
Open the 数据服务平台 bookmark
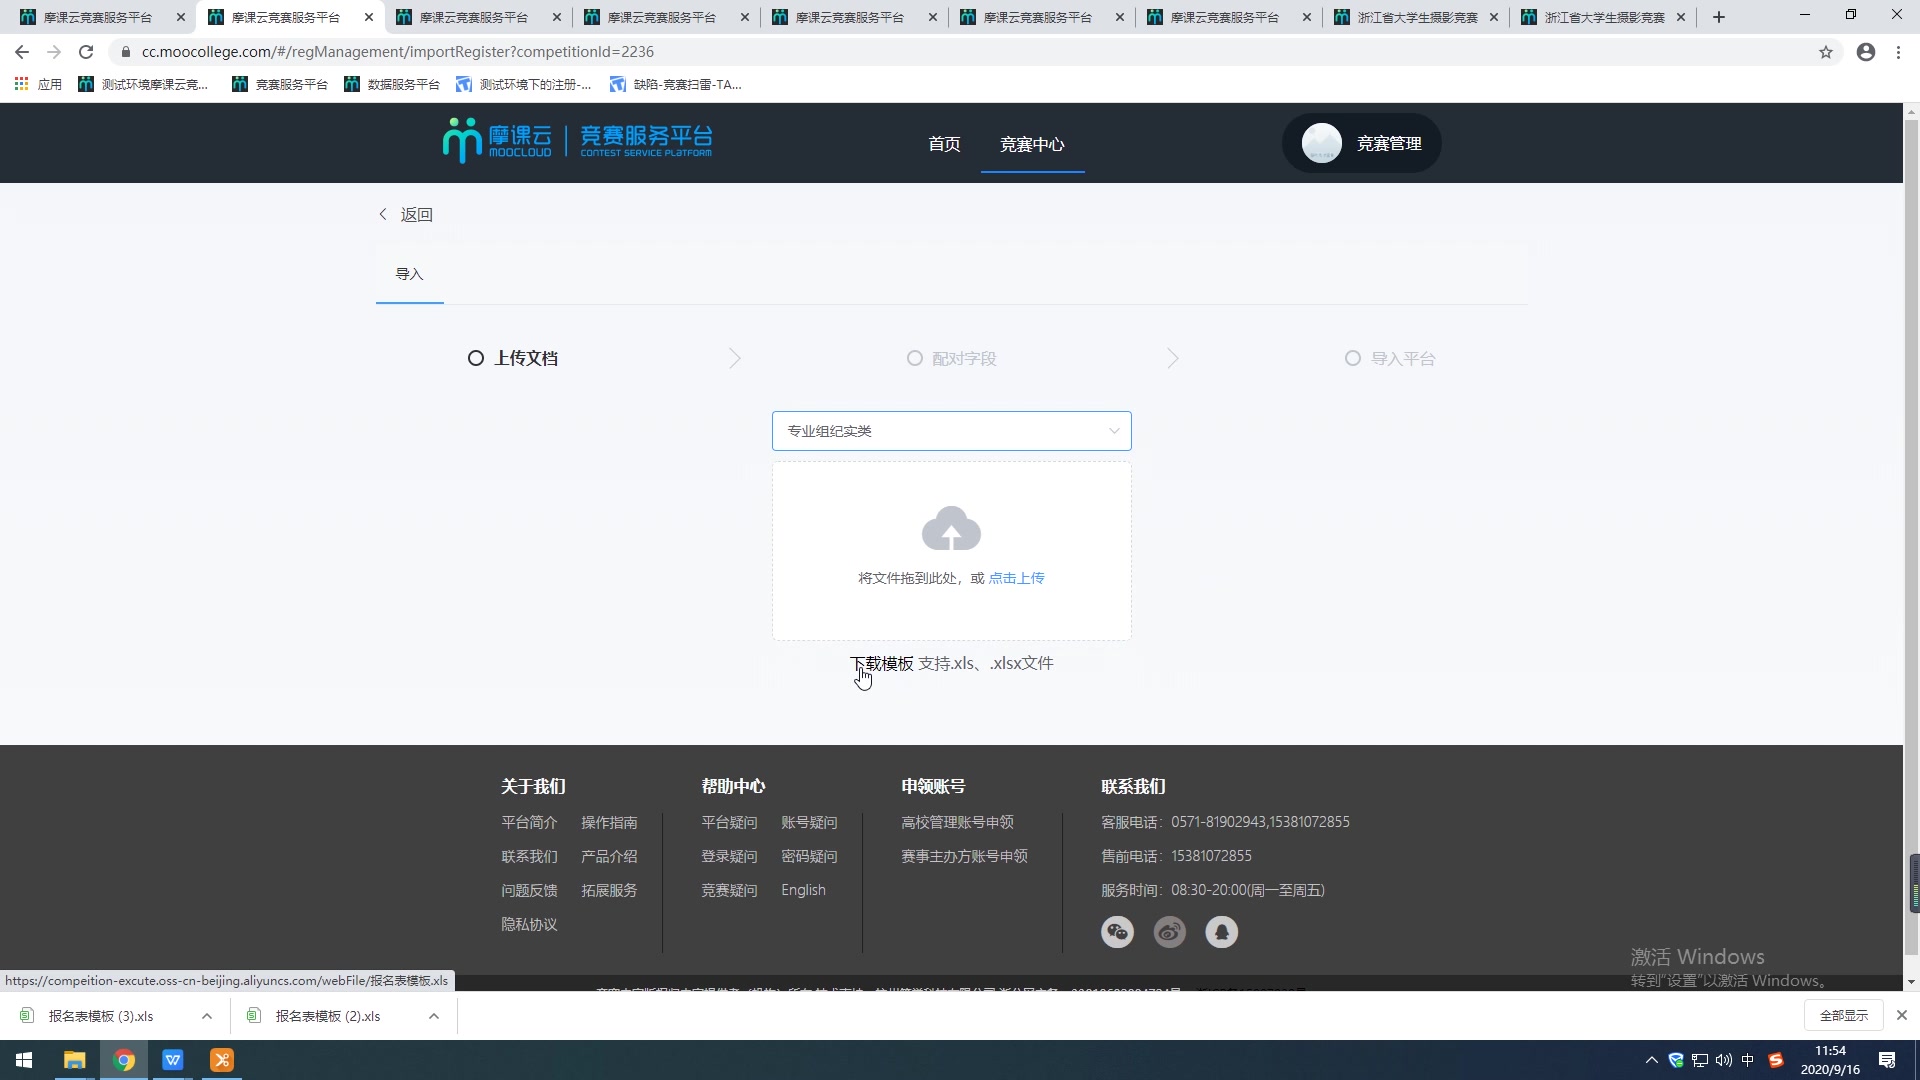tap(392, 84)
